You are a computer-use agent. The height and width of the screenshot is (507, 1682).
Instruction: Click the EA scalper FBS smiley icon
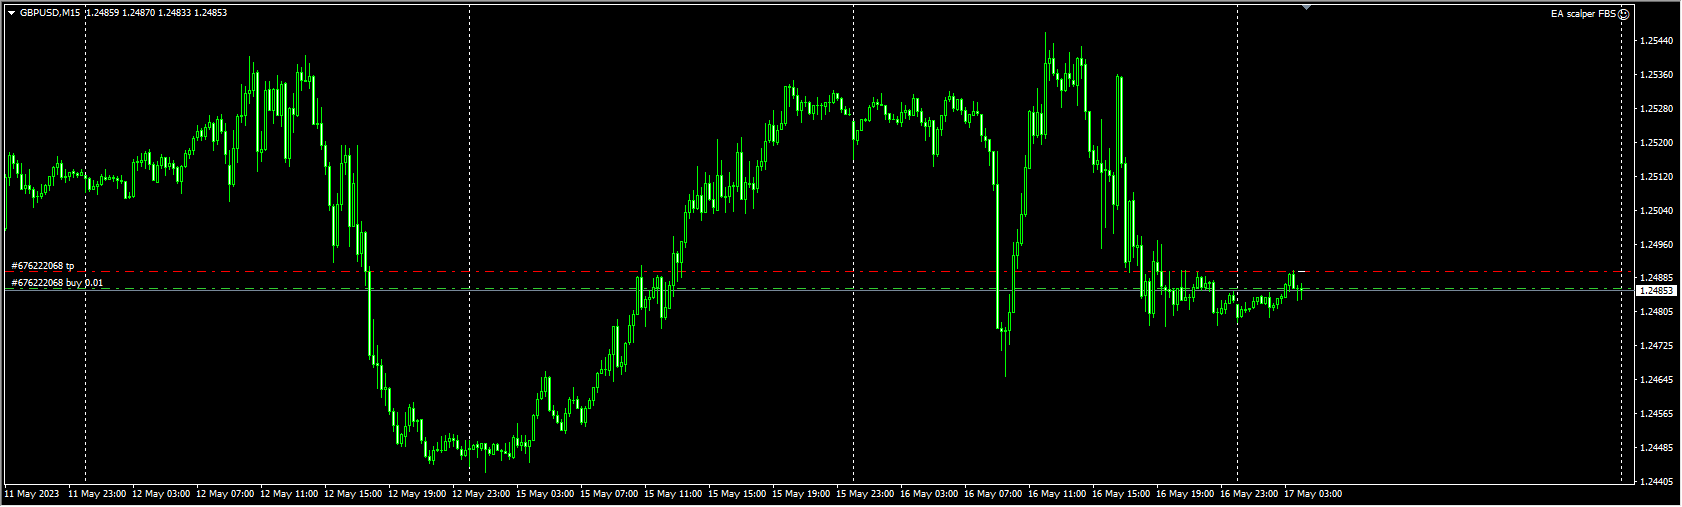[1624, 14]
